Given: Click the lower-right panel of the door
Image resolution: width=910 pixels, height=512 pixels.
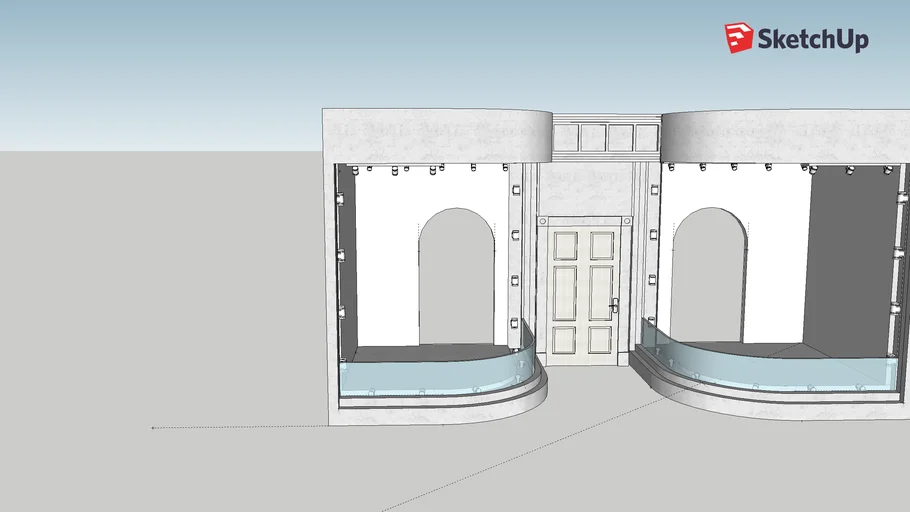Looking at the screenshot, I should pos(600,338).
